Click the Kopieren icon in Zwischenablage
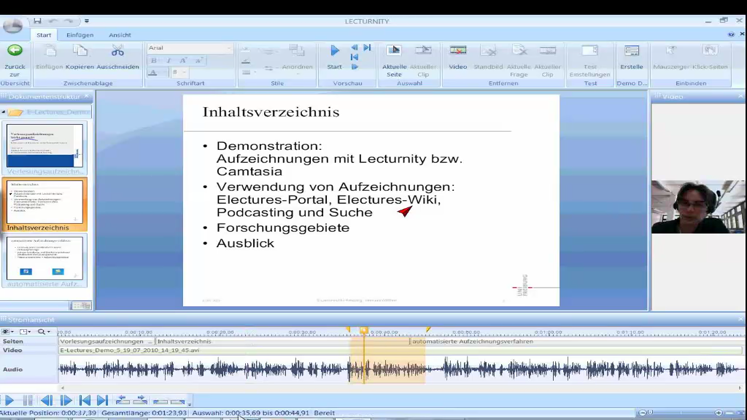The width and height of the screenshot is (747, 420). [79, 52]
